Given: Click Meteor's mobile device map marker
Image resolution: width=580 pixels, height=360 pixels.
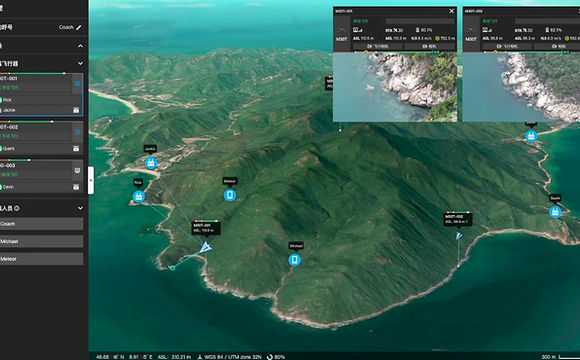Looking at the screenshot, I should click(230, 195).
